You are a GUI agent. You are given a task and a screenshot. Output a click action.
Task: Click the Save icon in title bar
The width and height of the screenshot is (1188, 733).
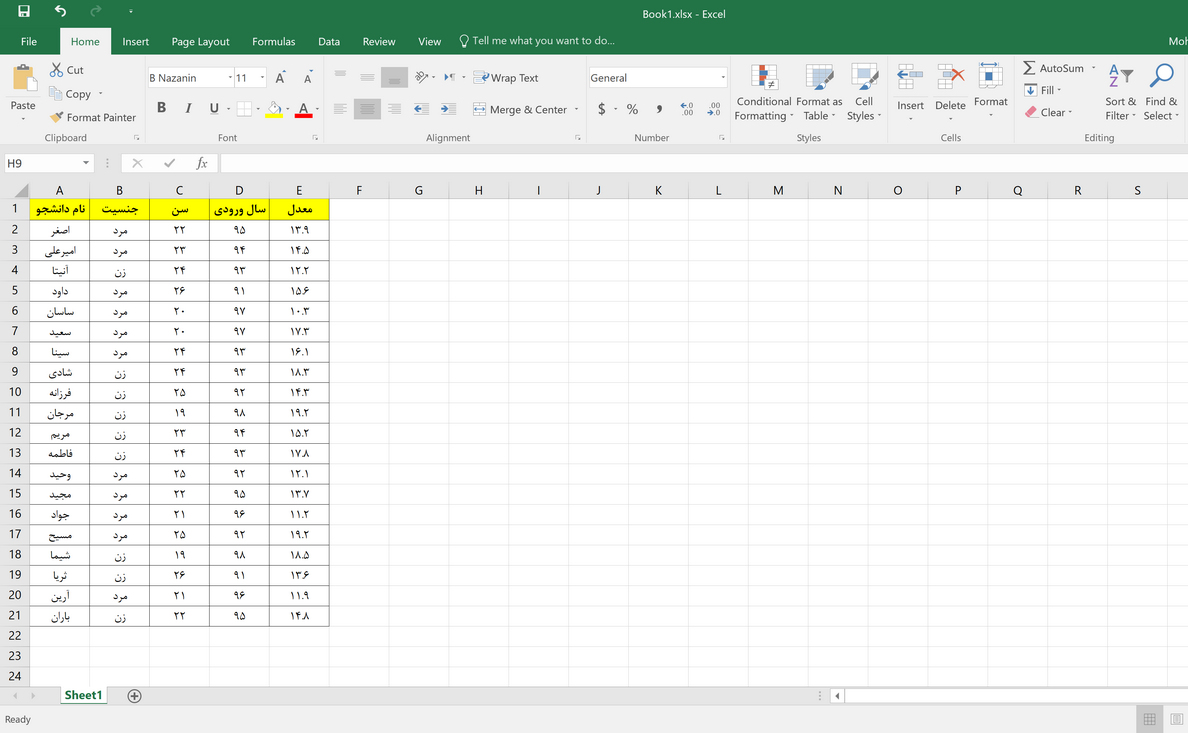click(24, 12)
